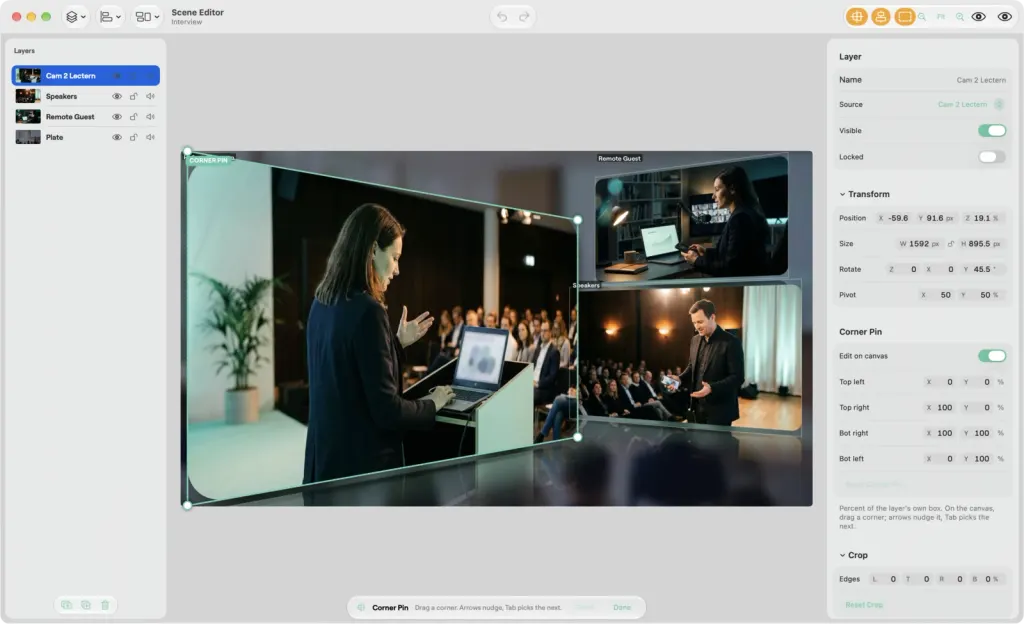The image size is (1024, 624).
Task: Toggle the orange snap alignment icon
Action: (880, 17)
